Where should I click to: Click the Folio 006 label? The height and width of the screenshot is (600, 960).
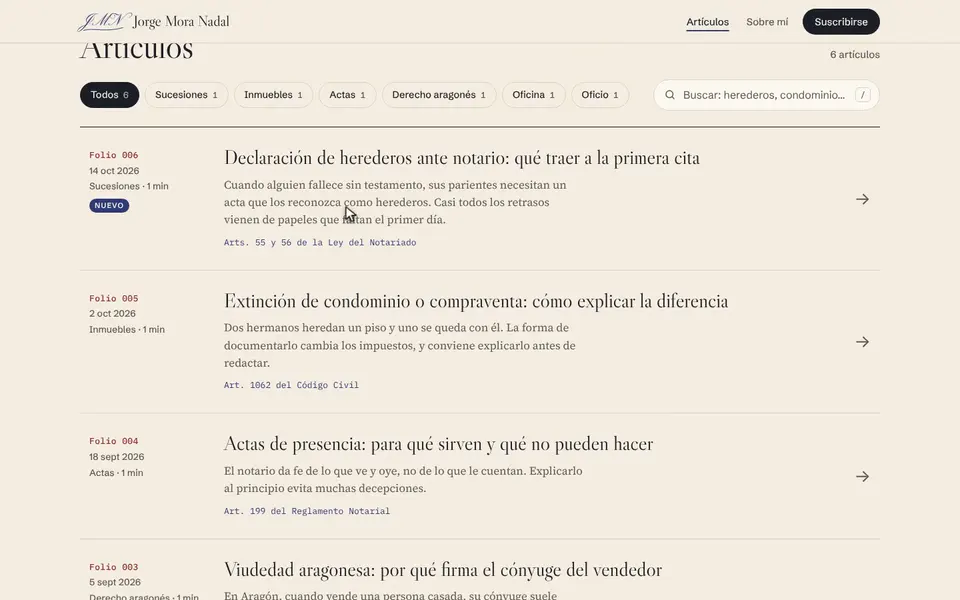[x=114, y=156]
